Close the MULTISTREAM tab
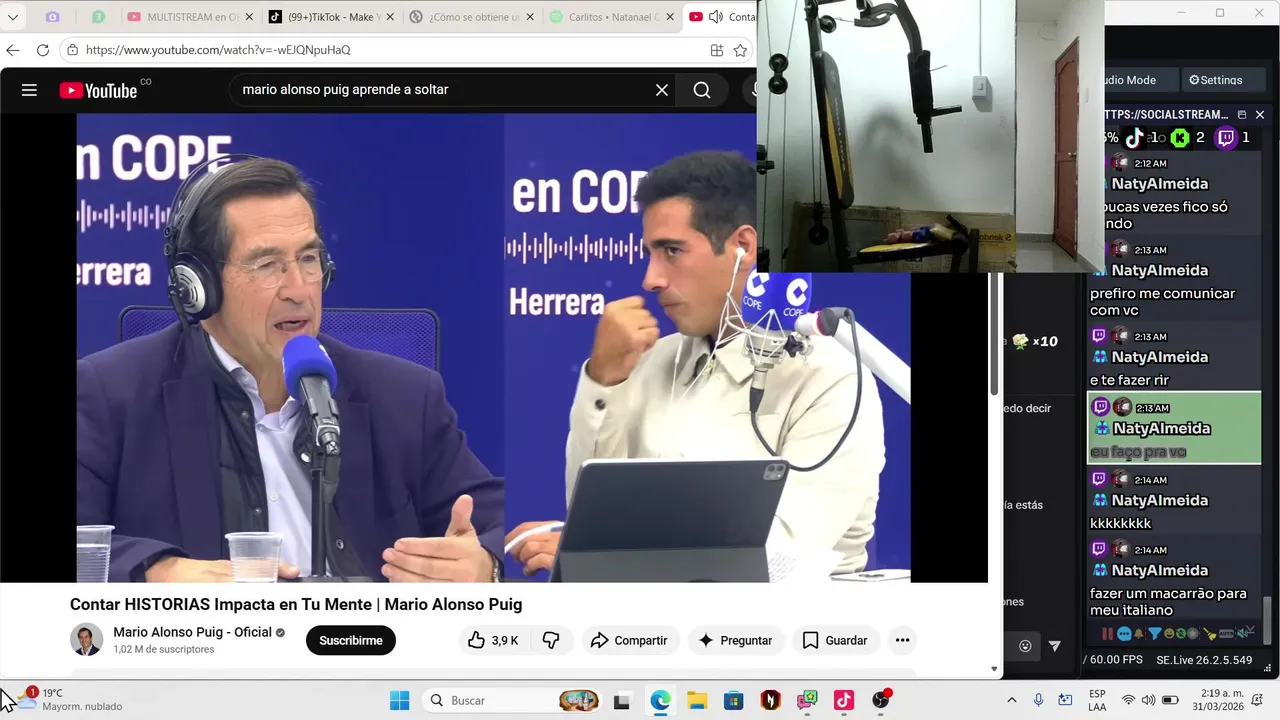Viewport: 1280px width, 720px height. point(249,17)
